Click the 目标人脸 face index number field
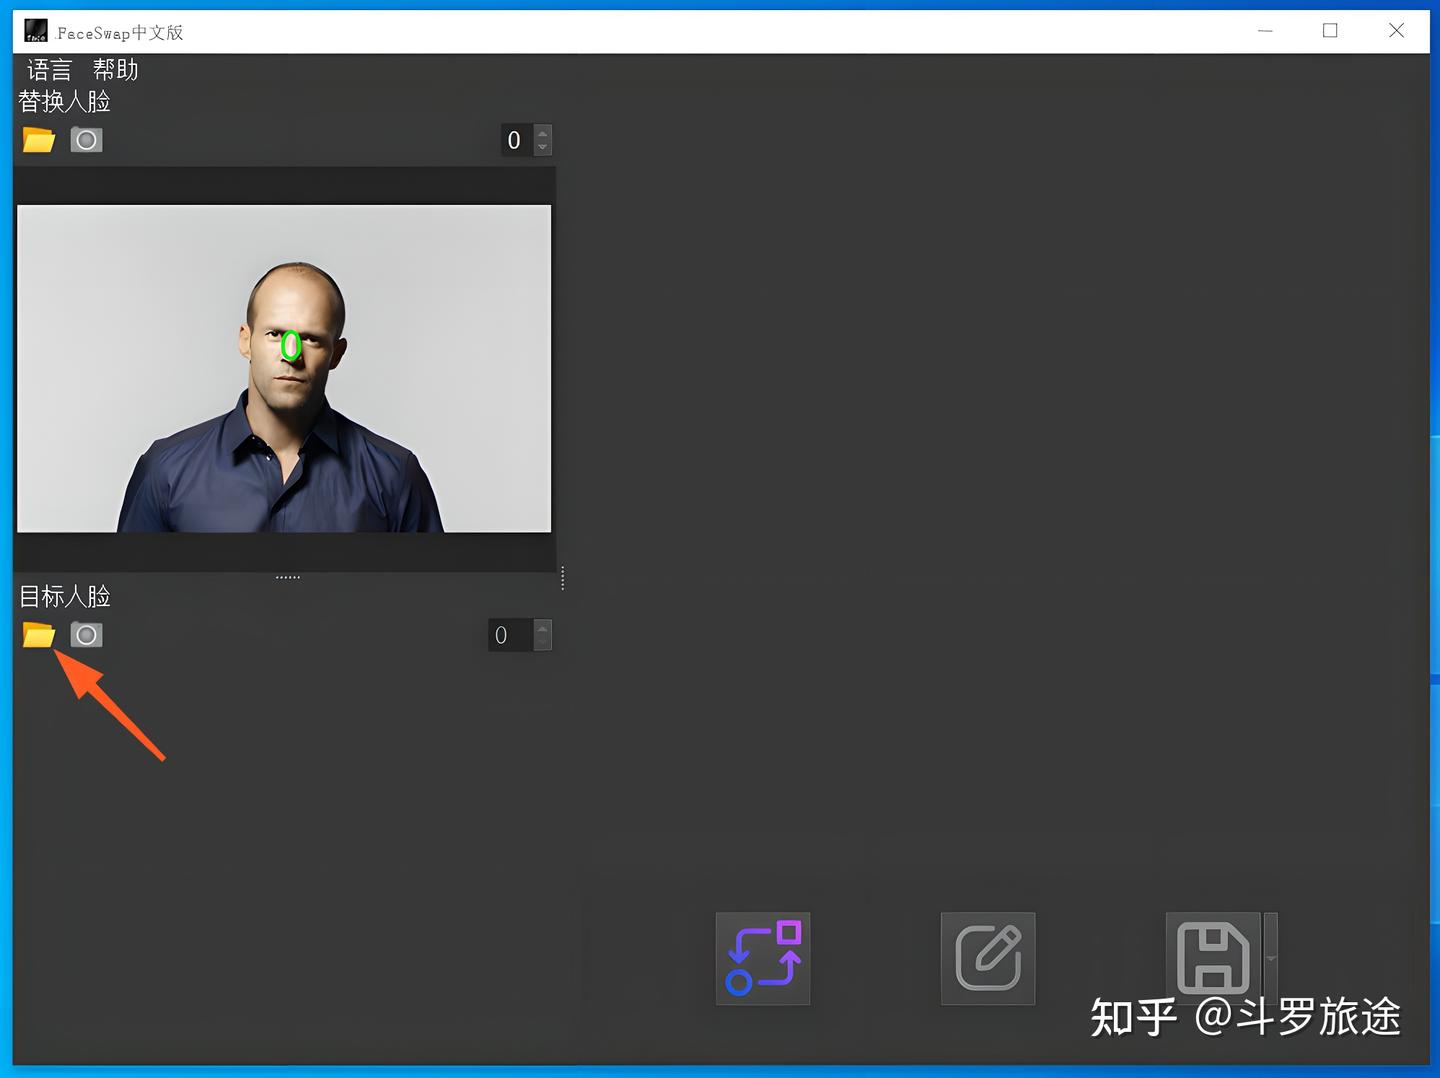The width and height of the screenshot is (1440, 1078). tap(511, 635)
